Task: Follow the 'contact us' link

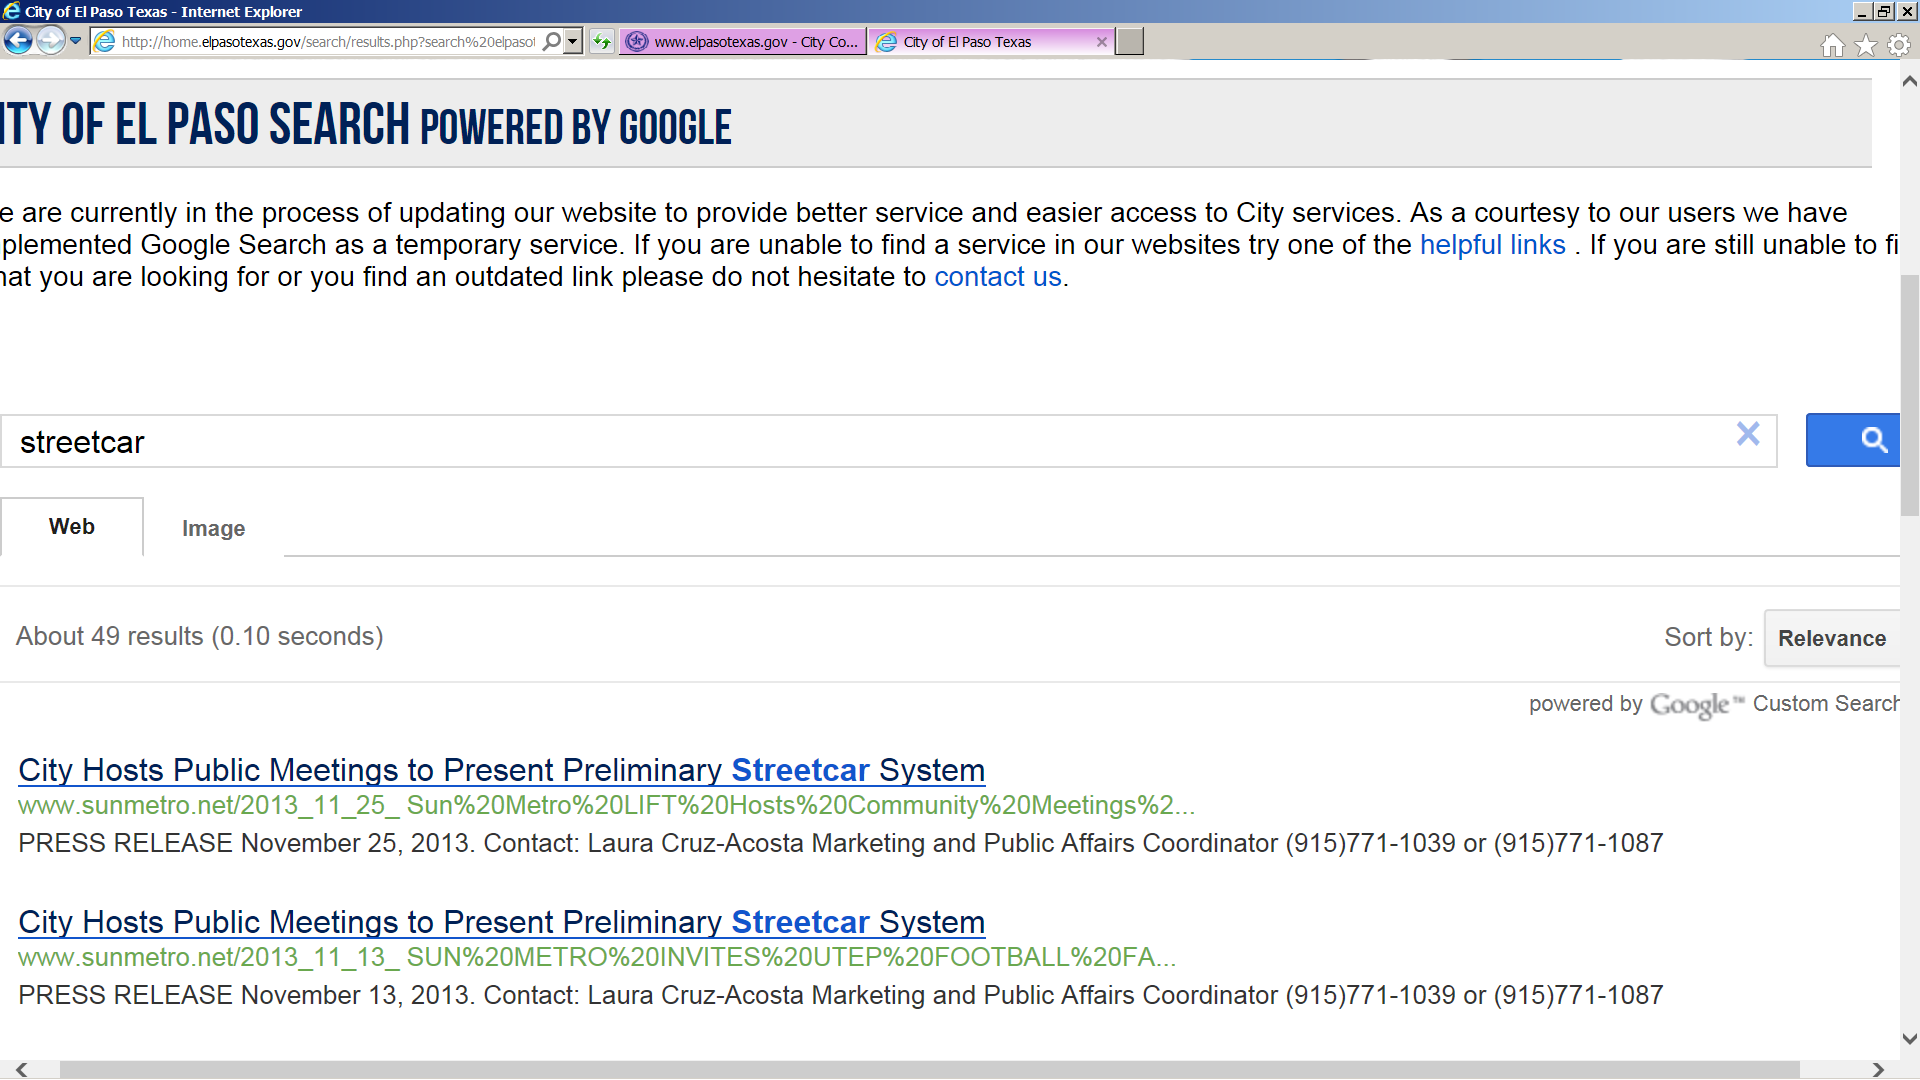Action: [x=997, y=277]
